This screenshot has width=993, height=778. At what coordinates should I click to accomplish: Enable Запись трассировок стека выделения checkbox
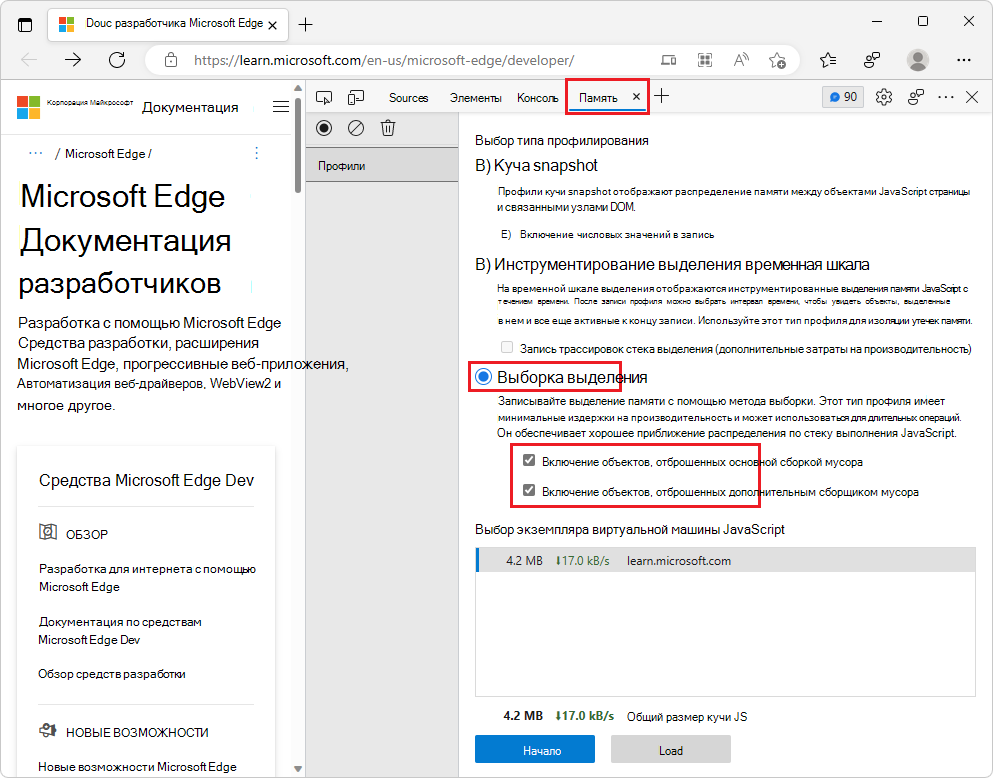[507, 347]
